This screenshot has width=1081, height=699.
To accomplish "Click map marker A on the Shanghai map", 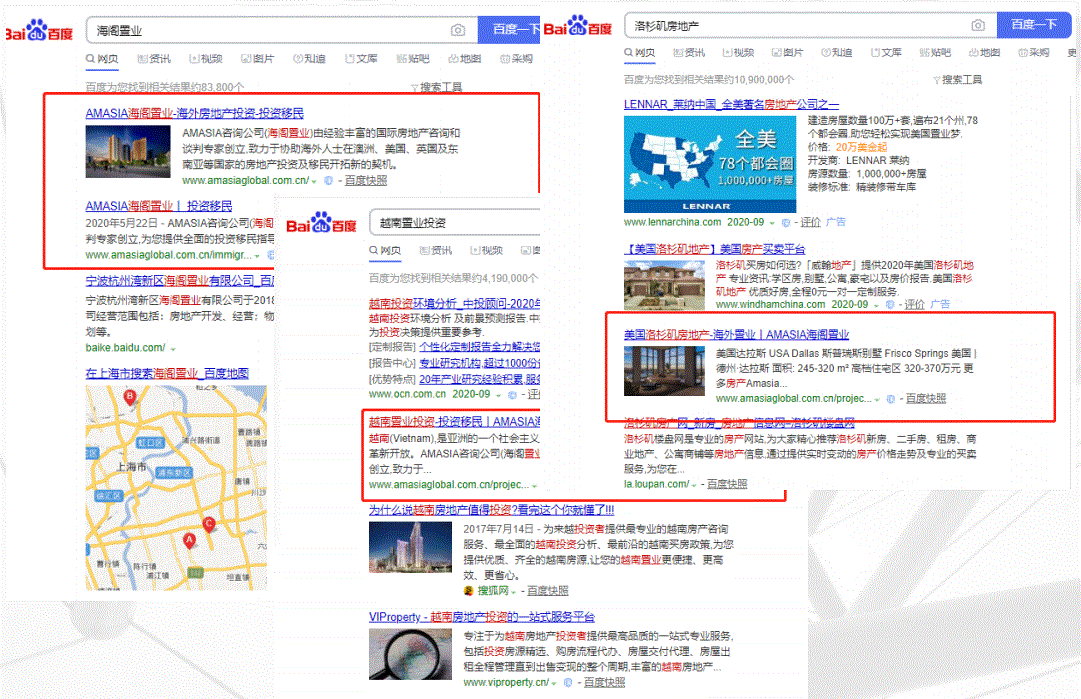I will tap(189, 540).
